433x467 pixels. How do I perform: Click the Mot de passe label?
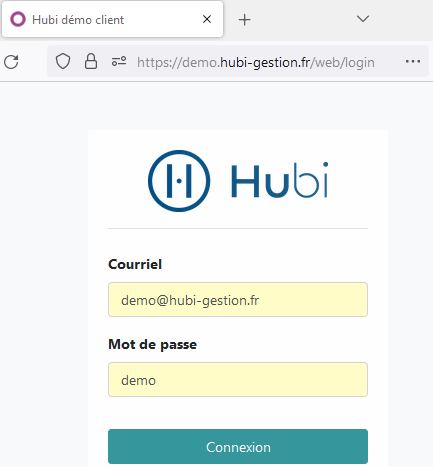tap(153, 344)
